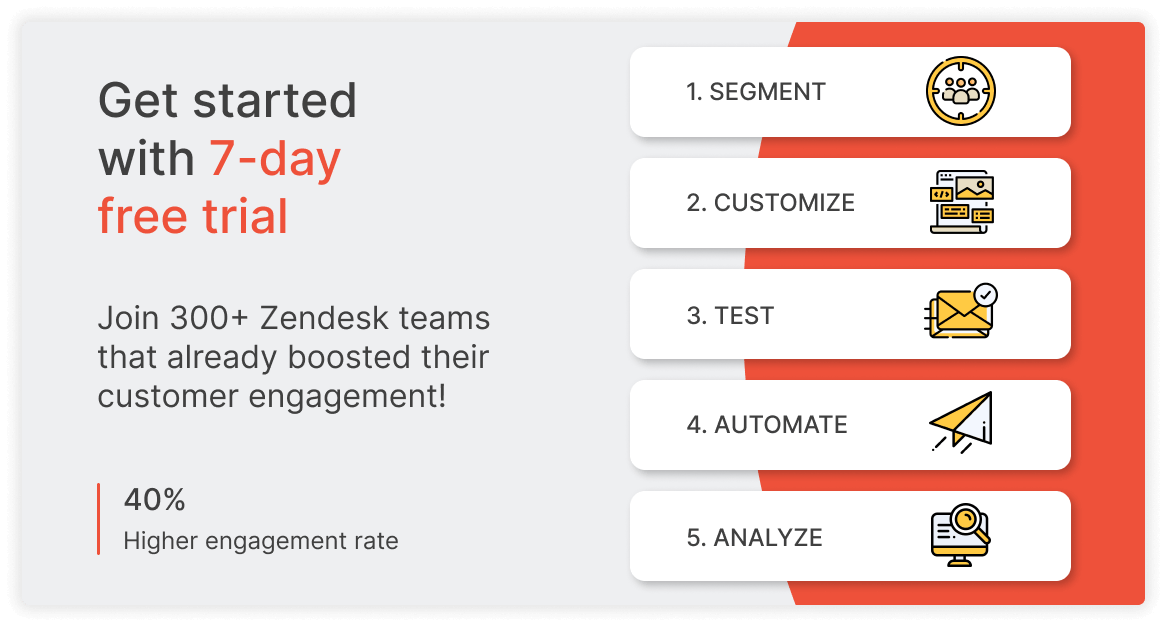Screen dimensions: 1167x627
Task: Click the "Higher engagement rate" caption
Action: (260, 541)
